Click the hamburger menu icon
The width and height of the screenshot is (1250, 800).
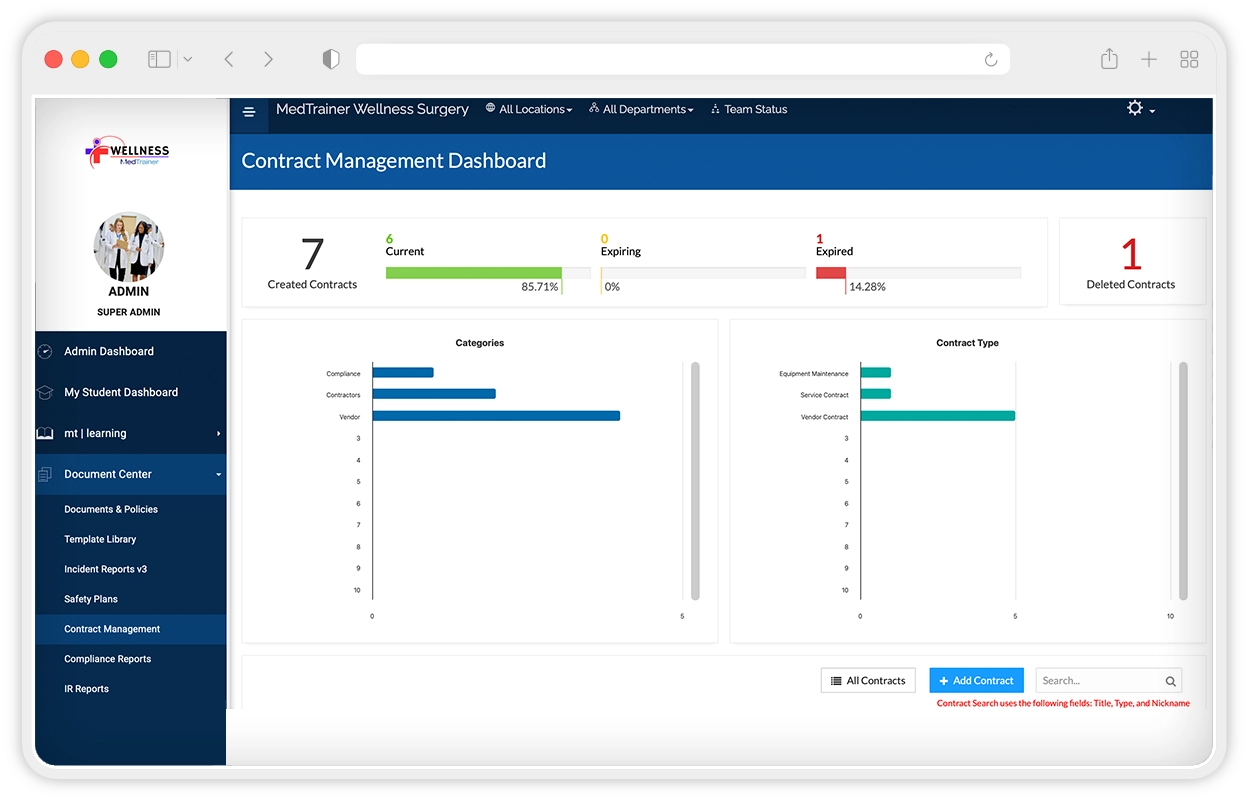(x=249, y=112)
